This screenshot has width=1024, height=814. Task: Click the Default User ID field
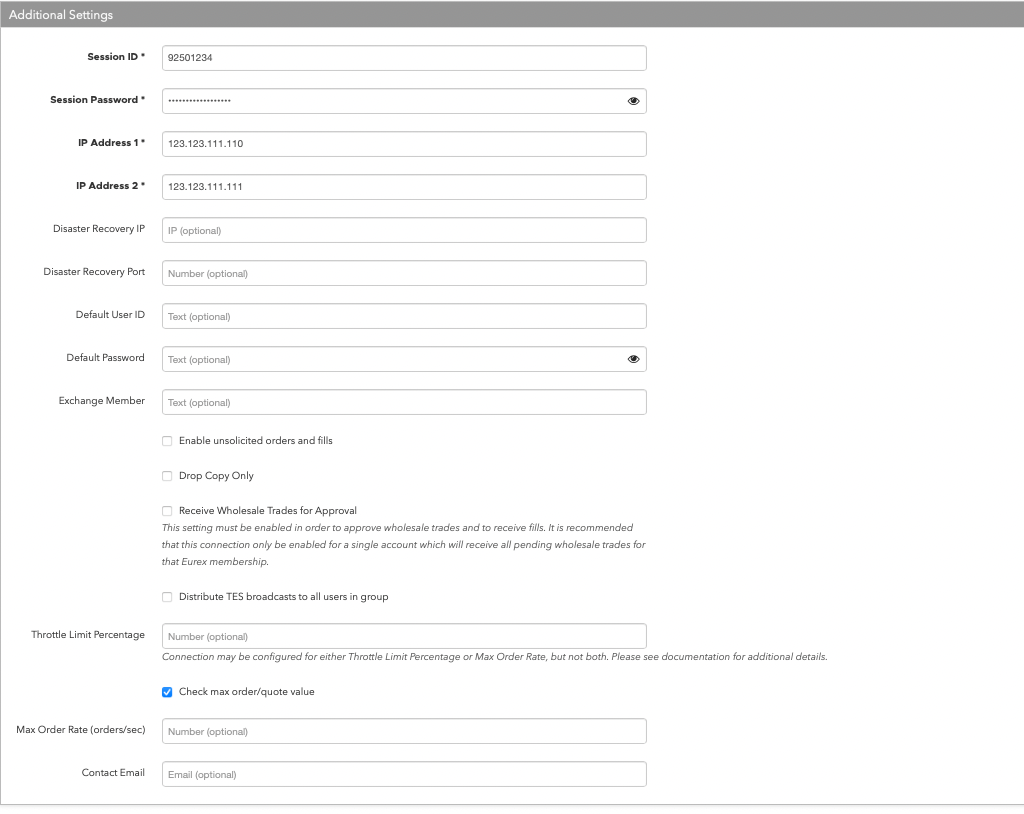pos(404,316)
